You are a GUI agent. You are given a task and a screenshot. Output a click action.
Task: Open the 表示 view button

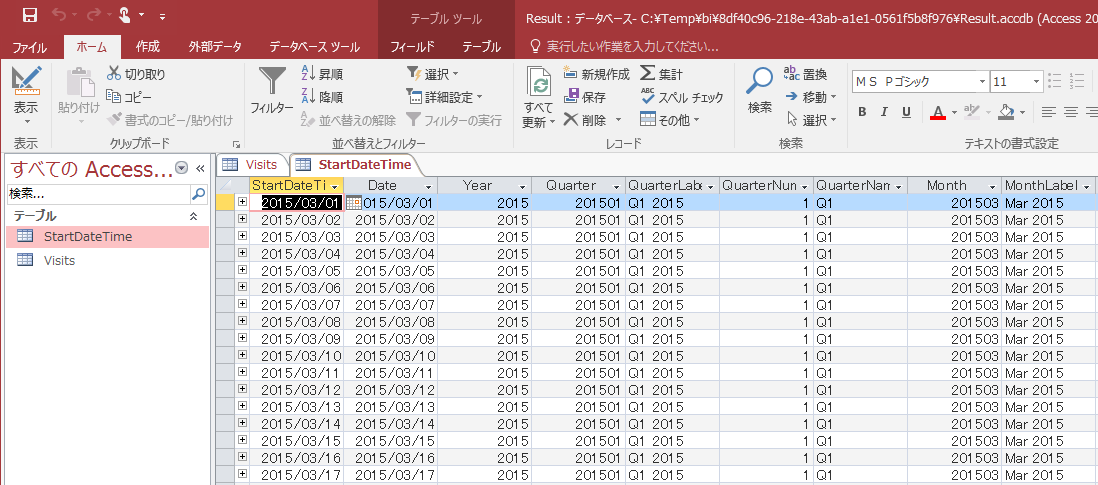click(x=27, y=97)
